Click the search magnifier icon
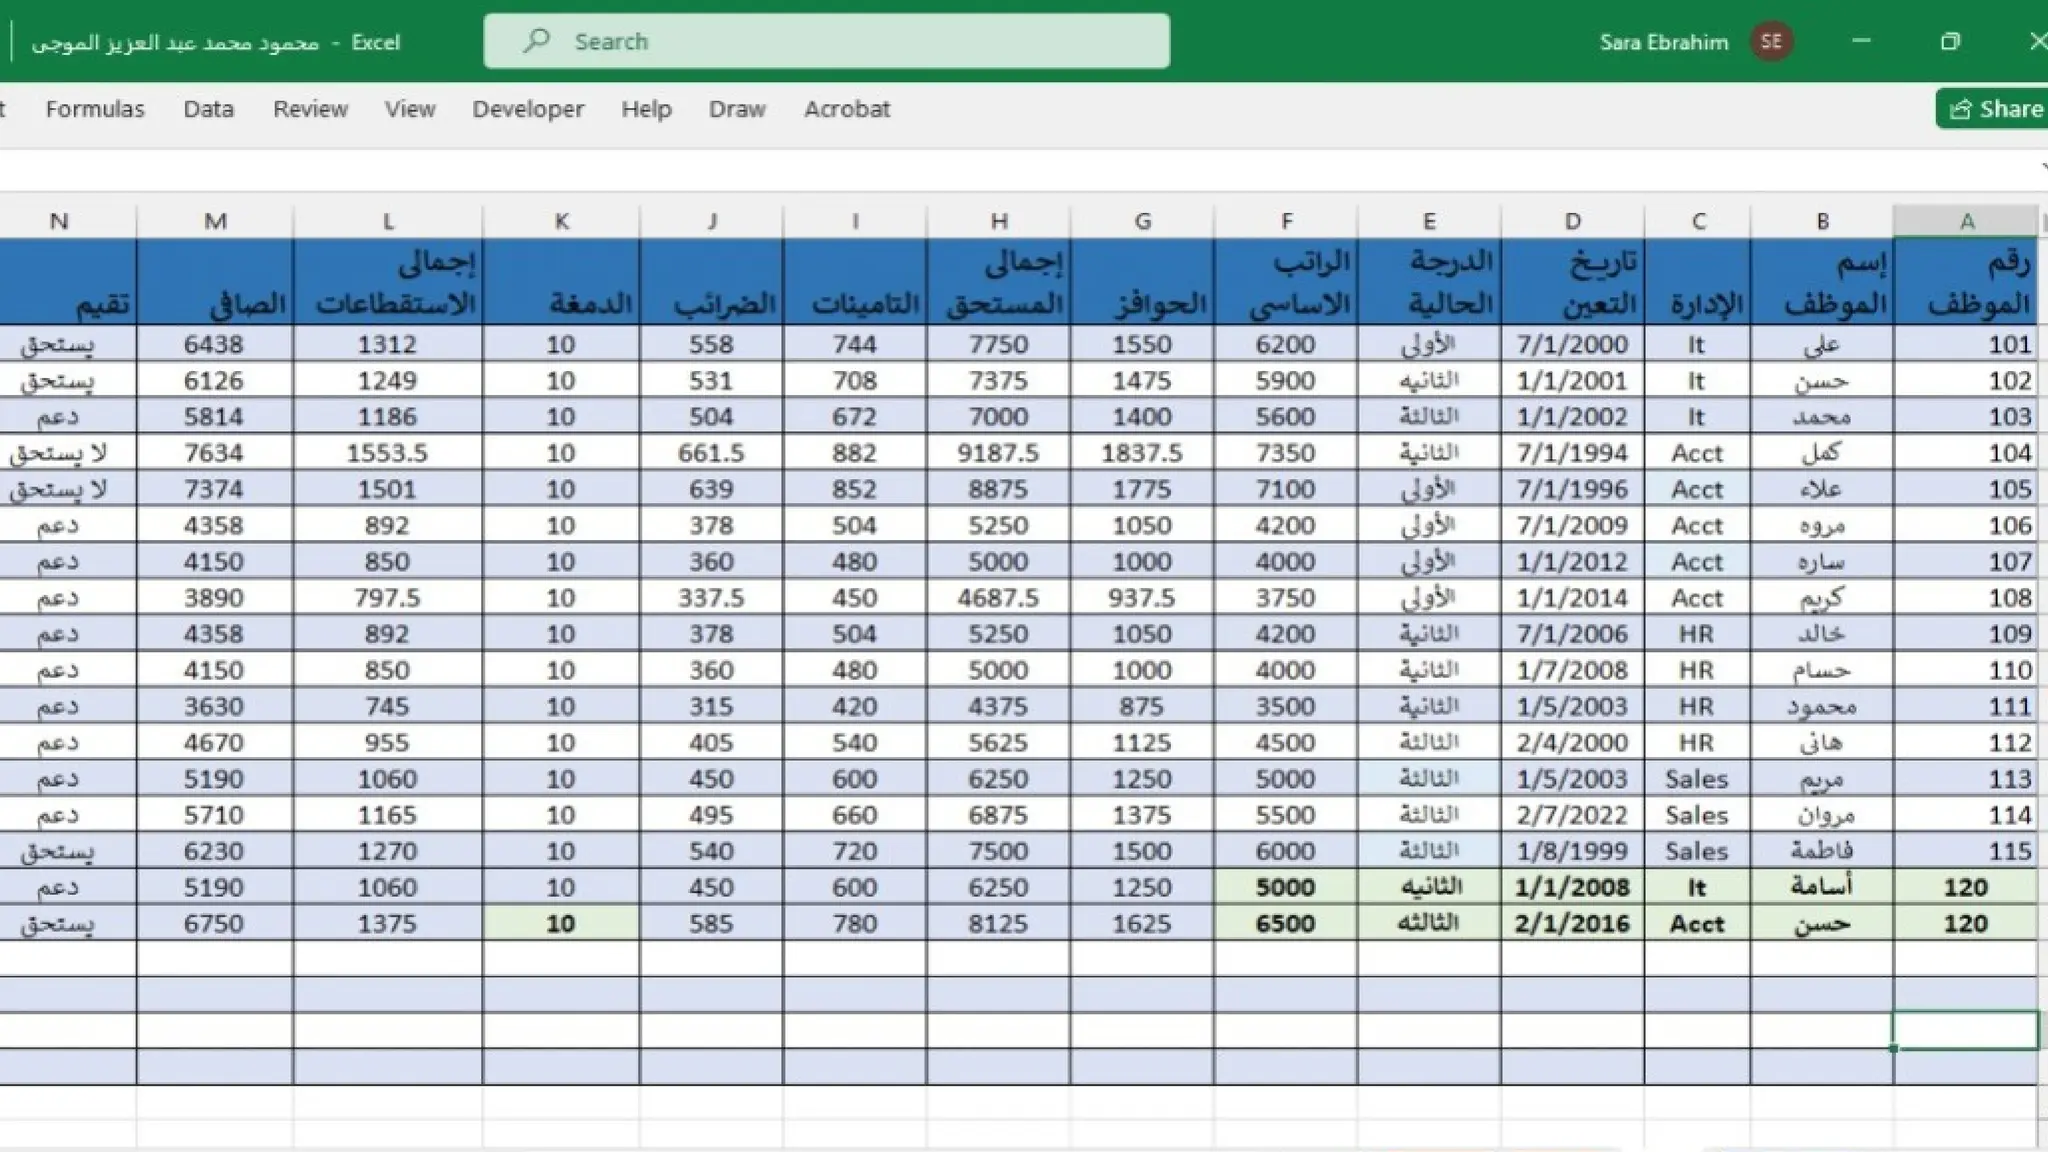 pos(536,41)
